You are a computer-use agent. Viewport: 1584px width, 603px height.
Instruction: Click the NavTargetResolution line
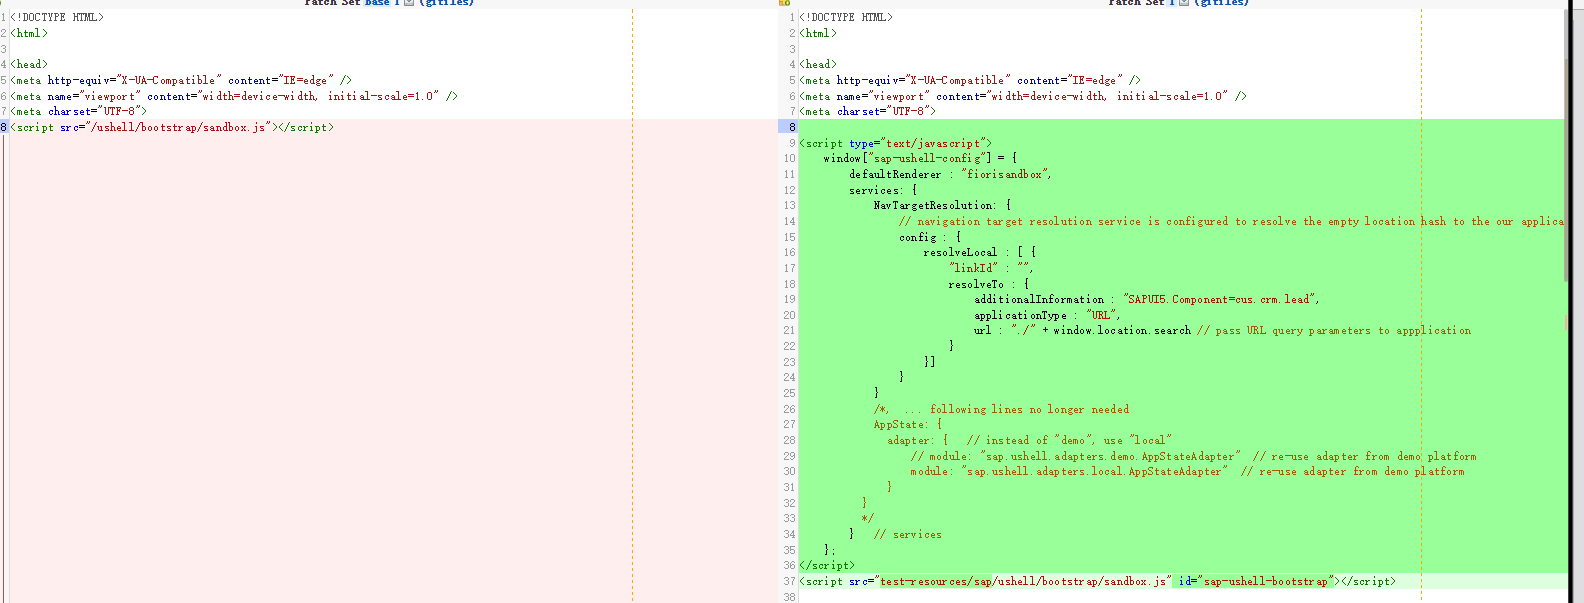(x=942, y=205)
